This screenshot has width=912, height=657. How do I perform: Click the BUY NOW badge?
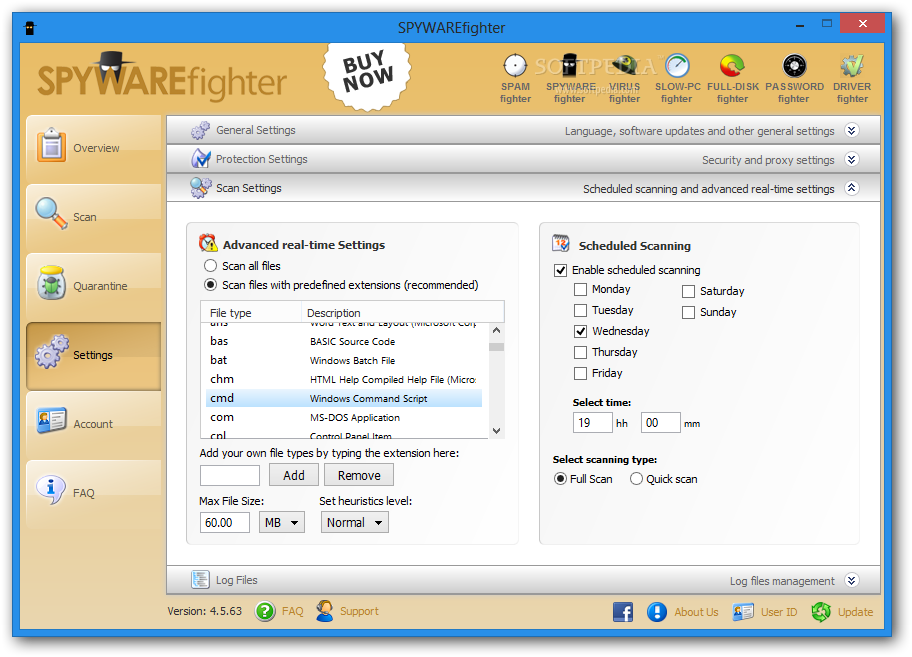click(x=367, y=76)
